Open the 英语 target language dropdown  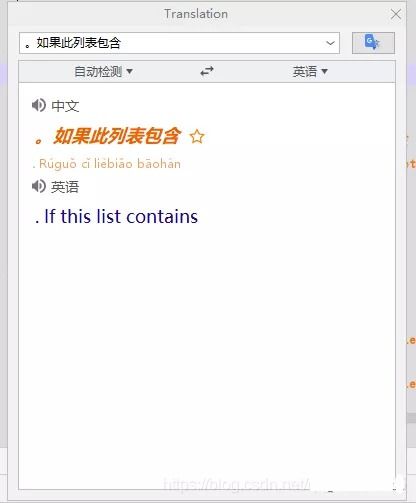(x=310, y=71)
